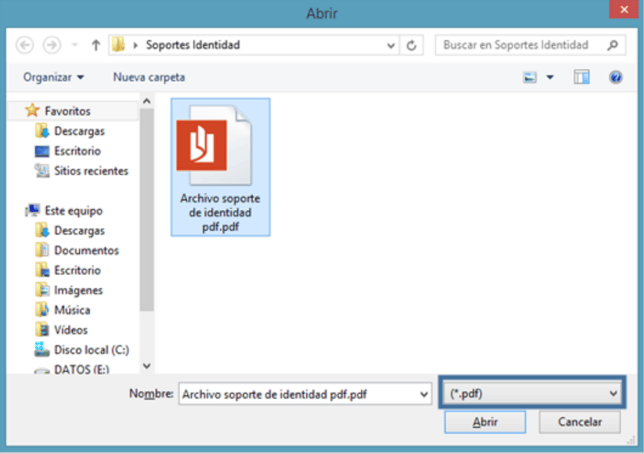Open Descargas under Favoritos
Viewport: 644px width, 454px height.
pyautogui.click(x=78, y=131)
